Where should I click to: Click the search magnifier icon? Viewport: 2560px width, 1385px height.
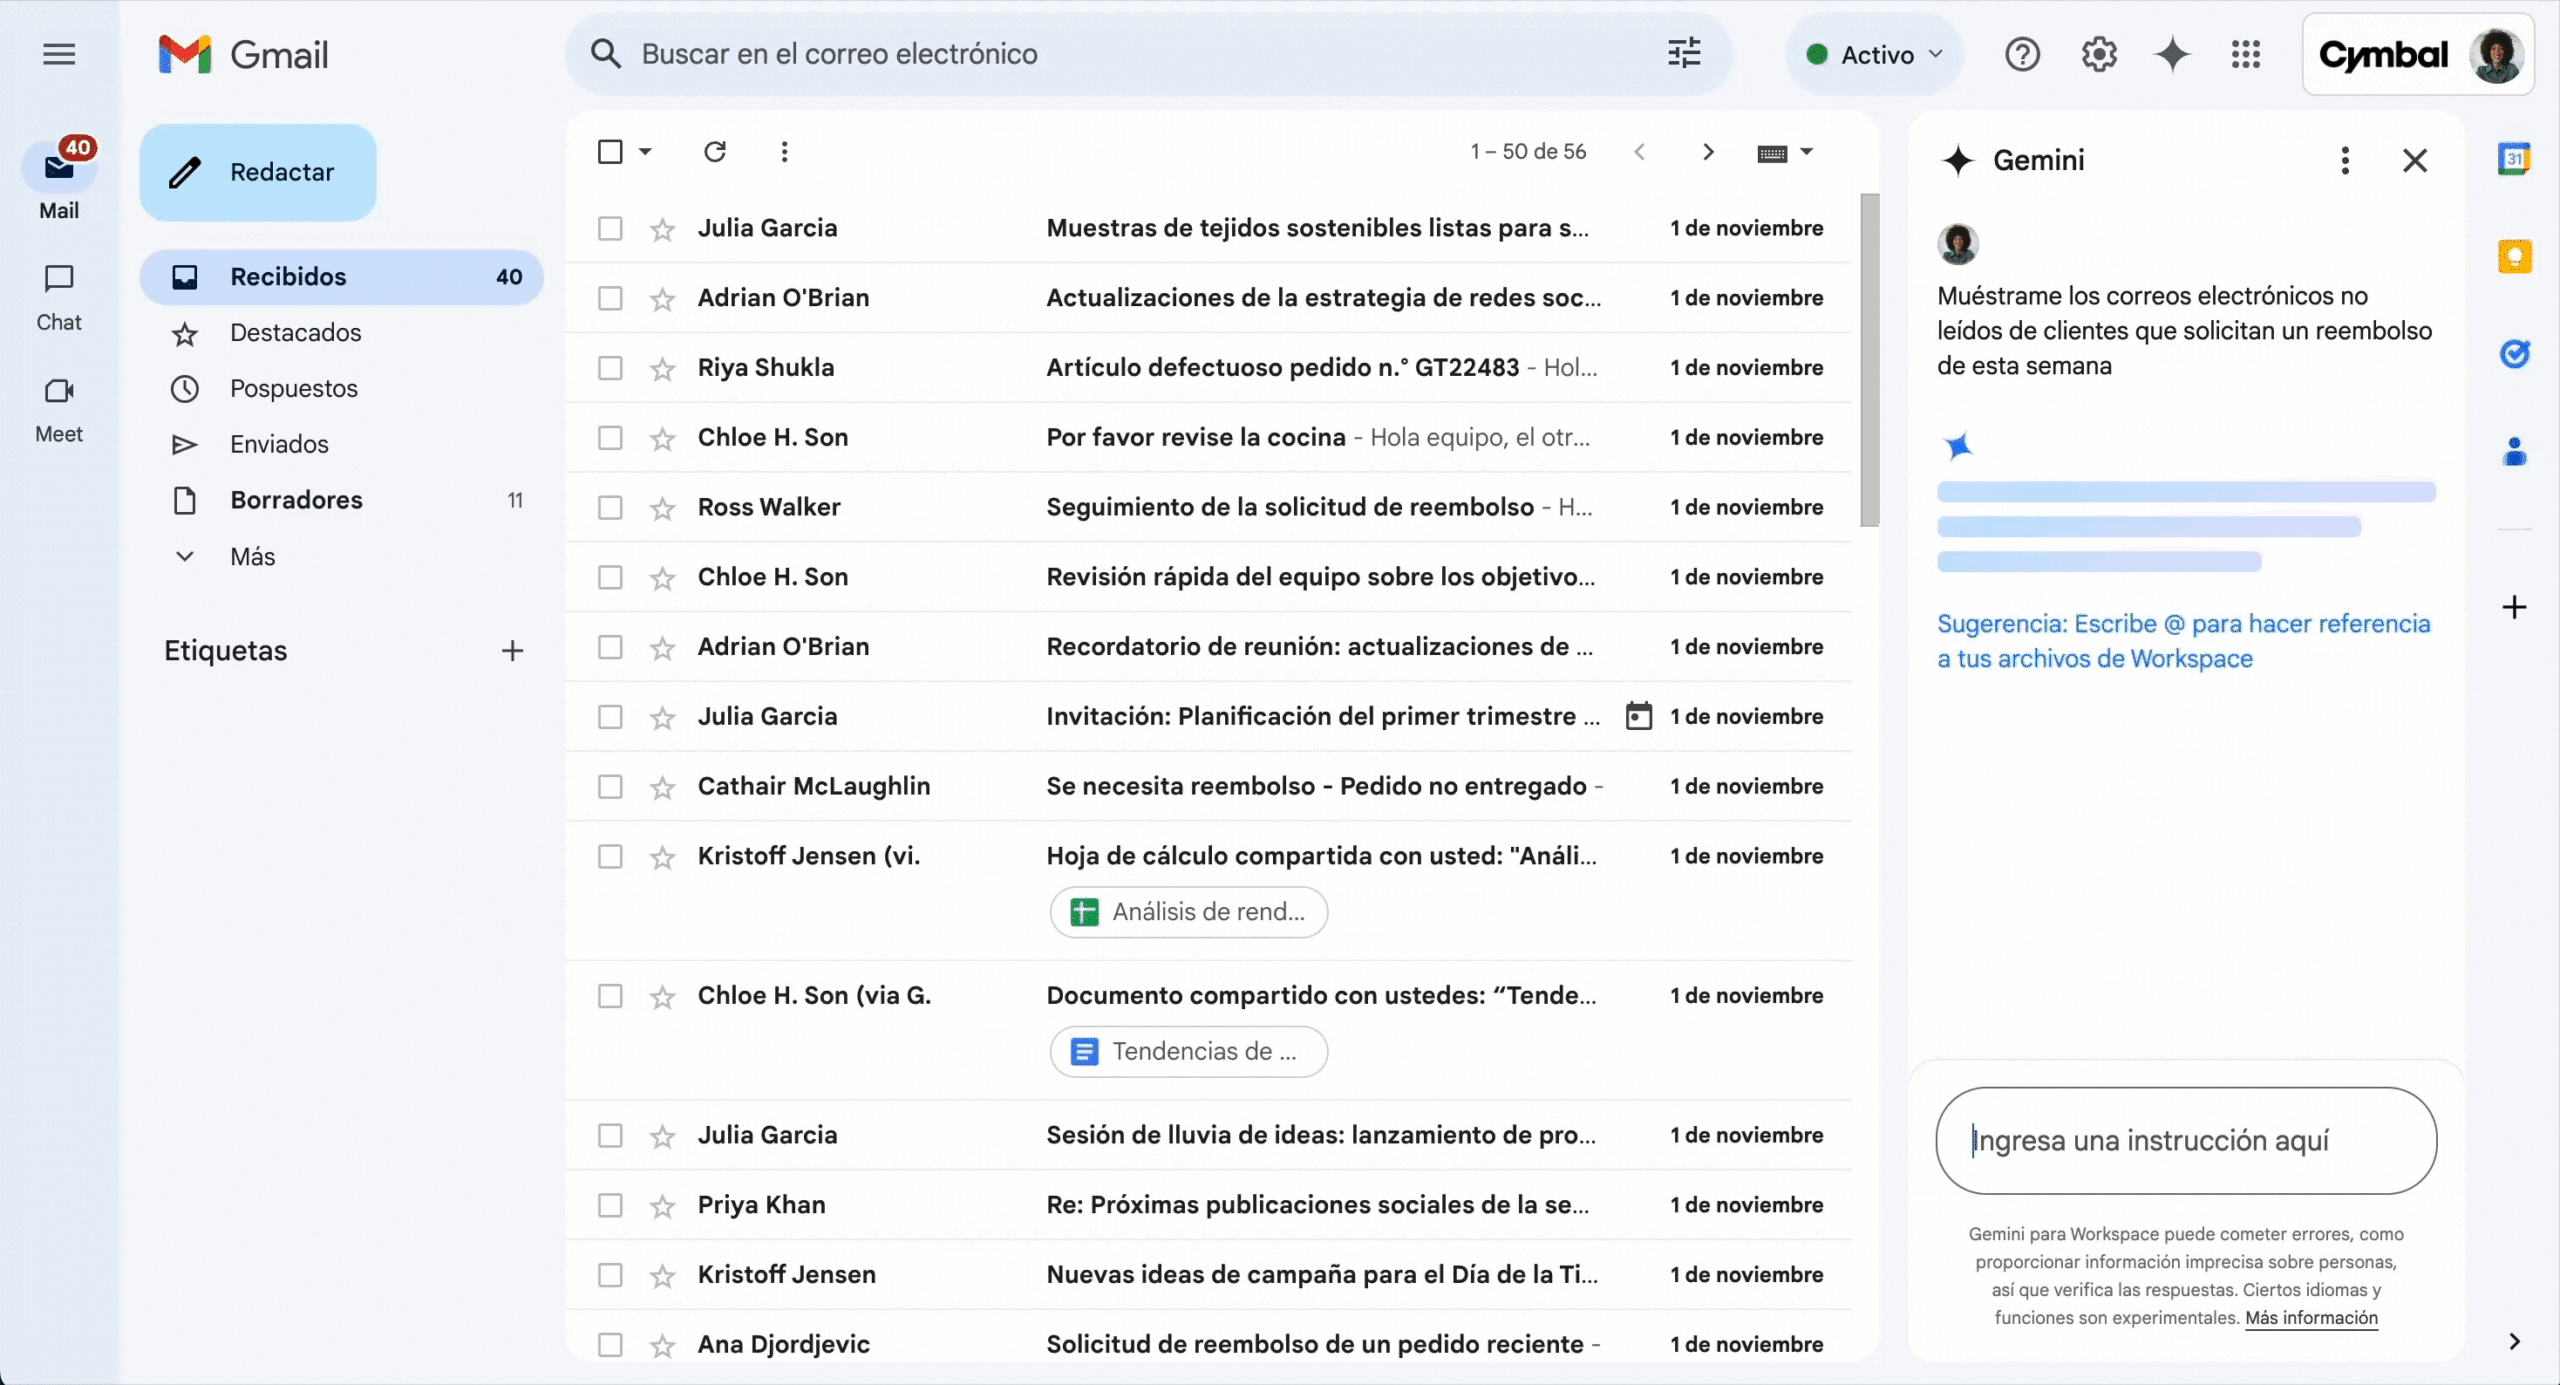[x=605, y=53]
